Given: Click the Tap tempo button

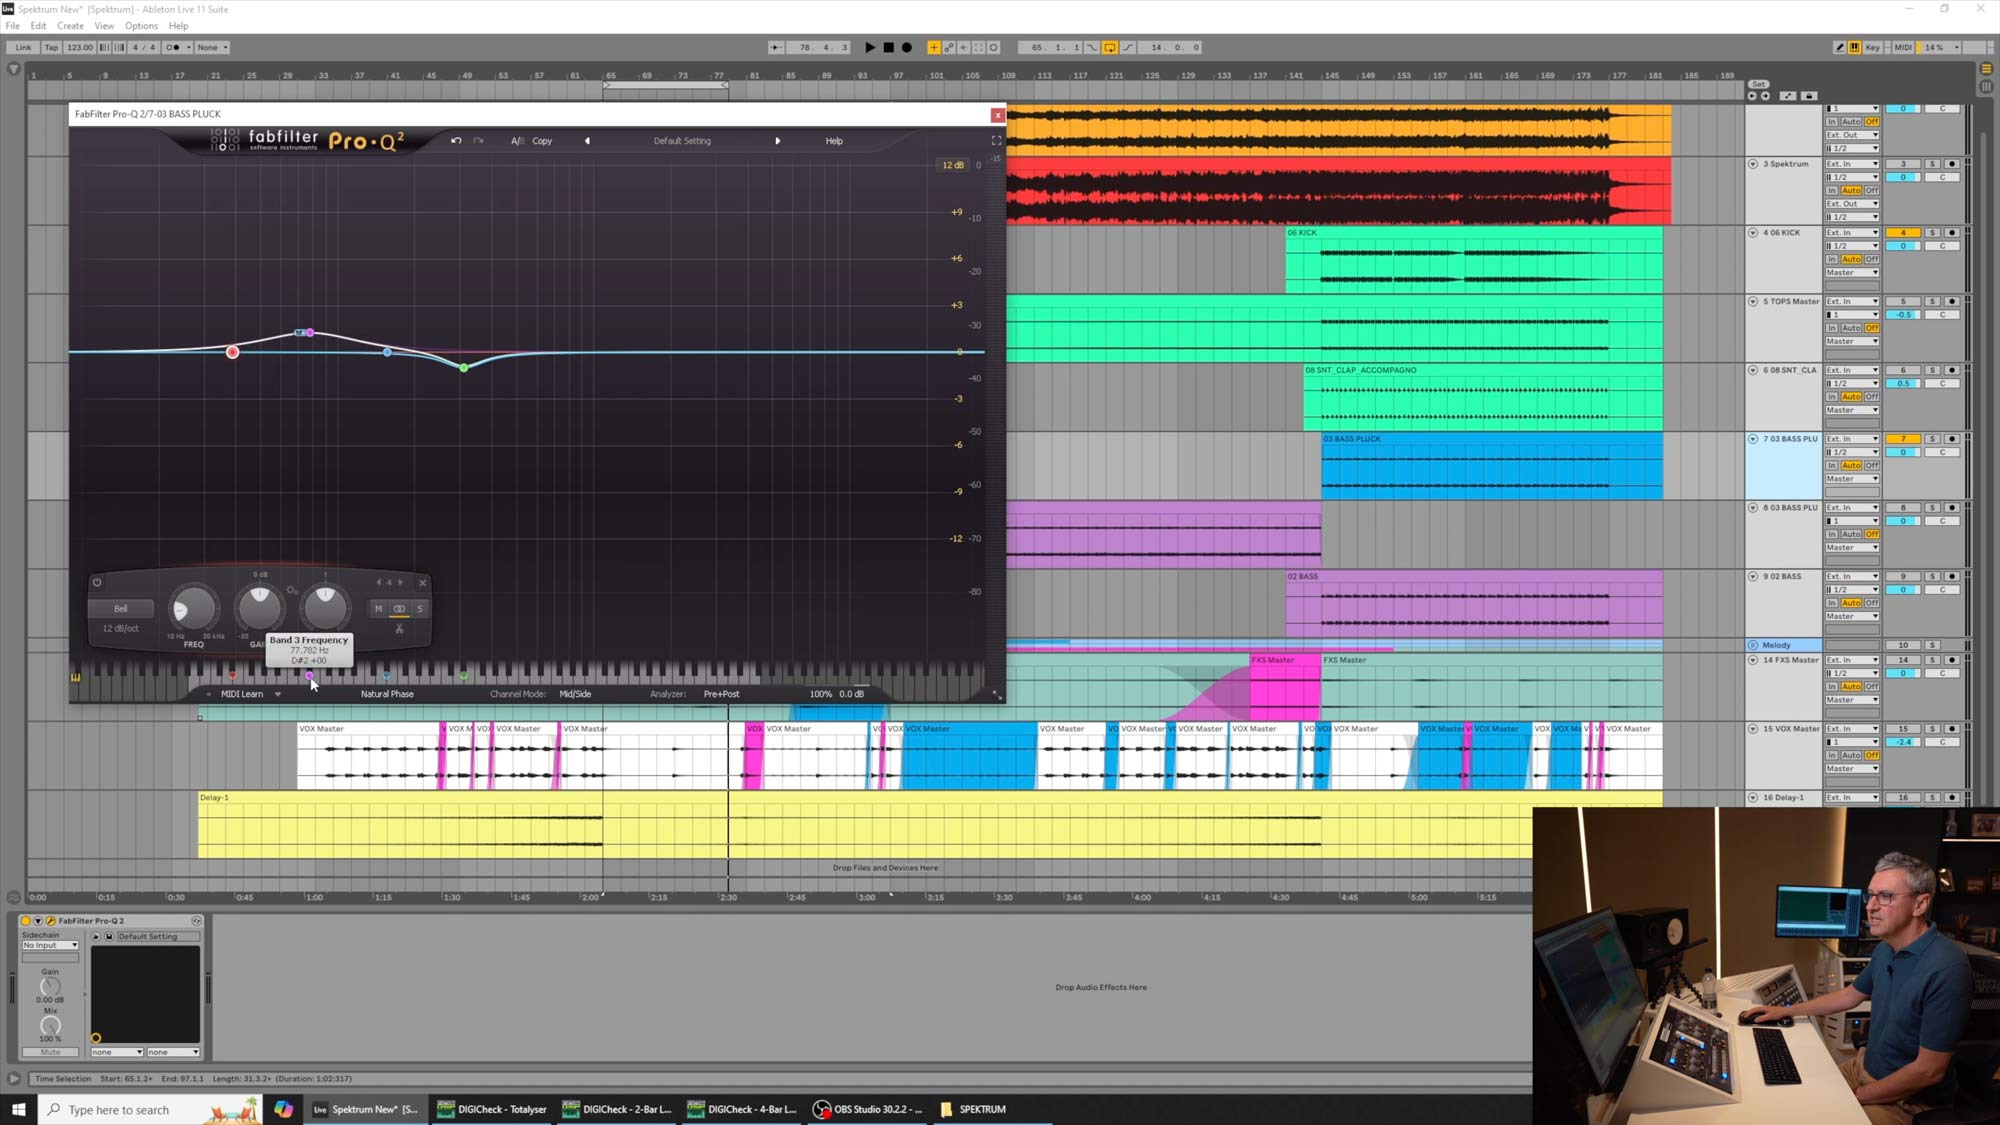Looking at the screenshot, I should (x=51, y=47).
